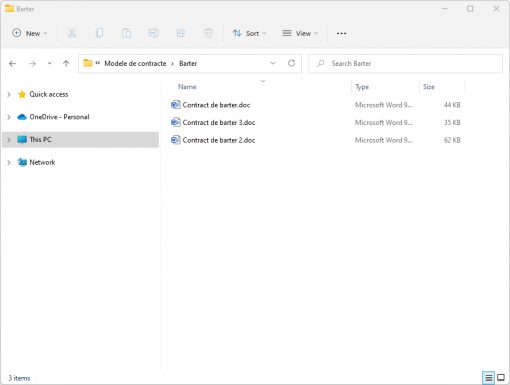The image size is (510, 385).
Task: Open the Sort dropdown menu
Action: (x=250, y=33)
